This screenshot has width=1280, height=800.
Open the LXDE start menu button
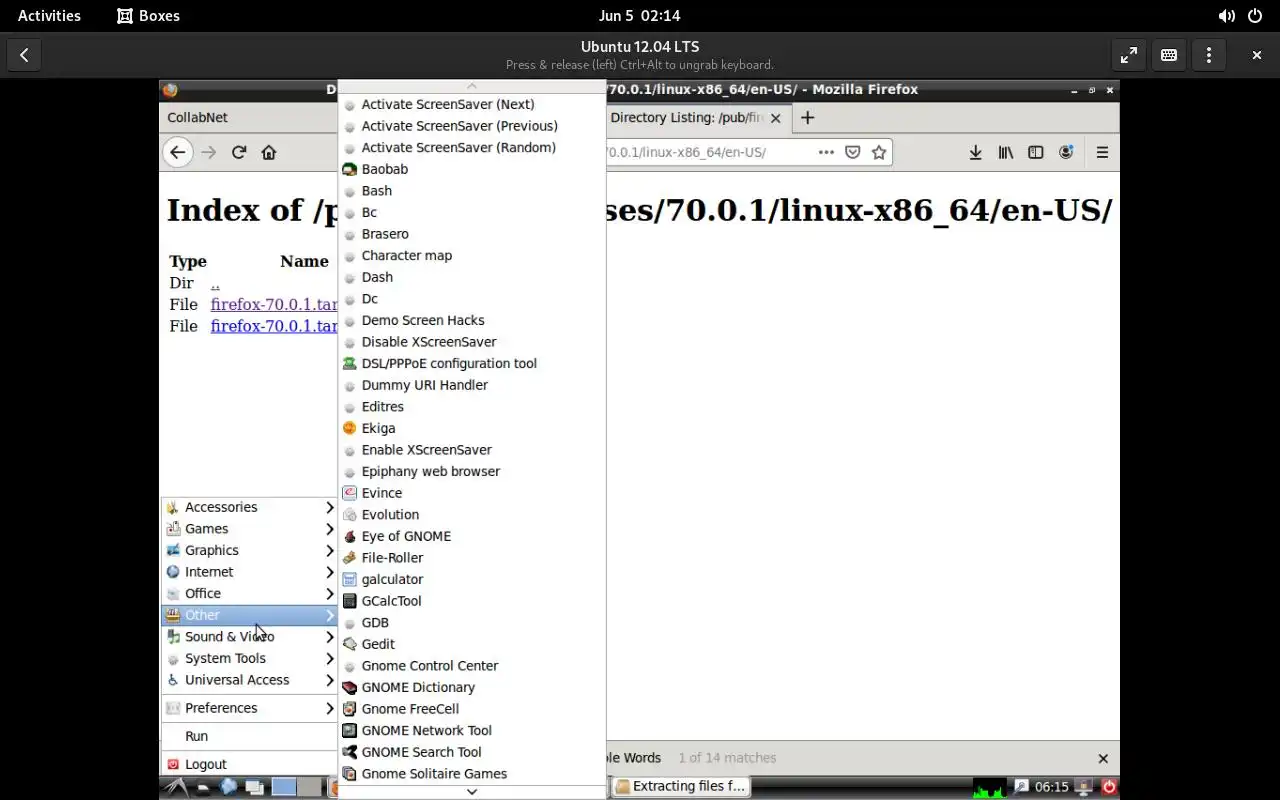point(176,787)
